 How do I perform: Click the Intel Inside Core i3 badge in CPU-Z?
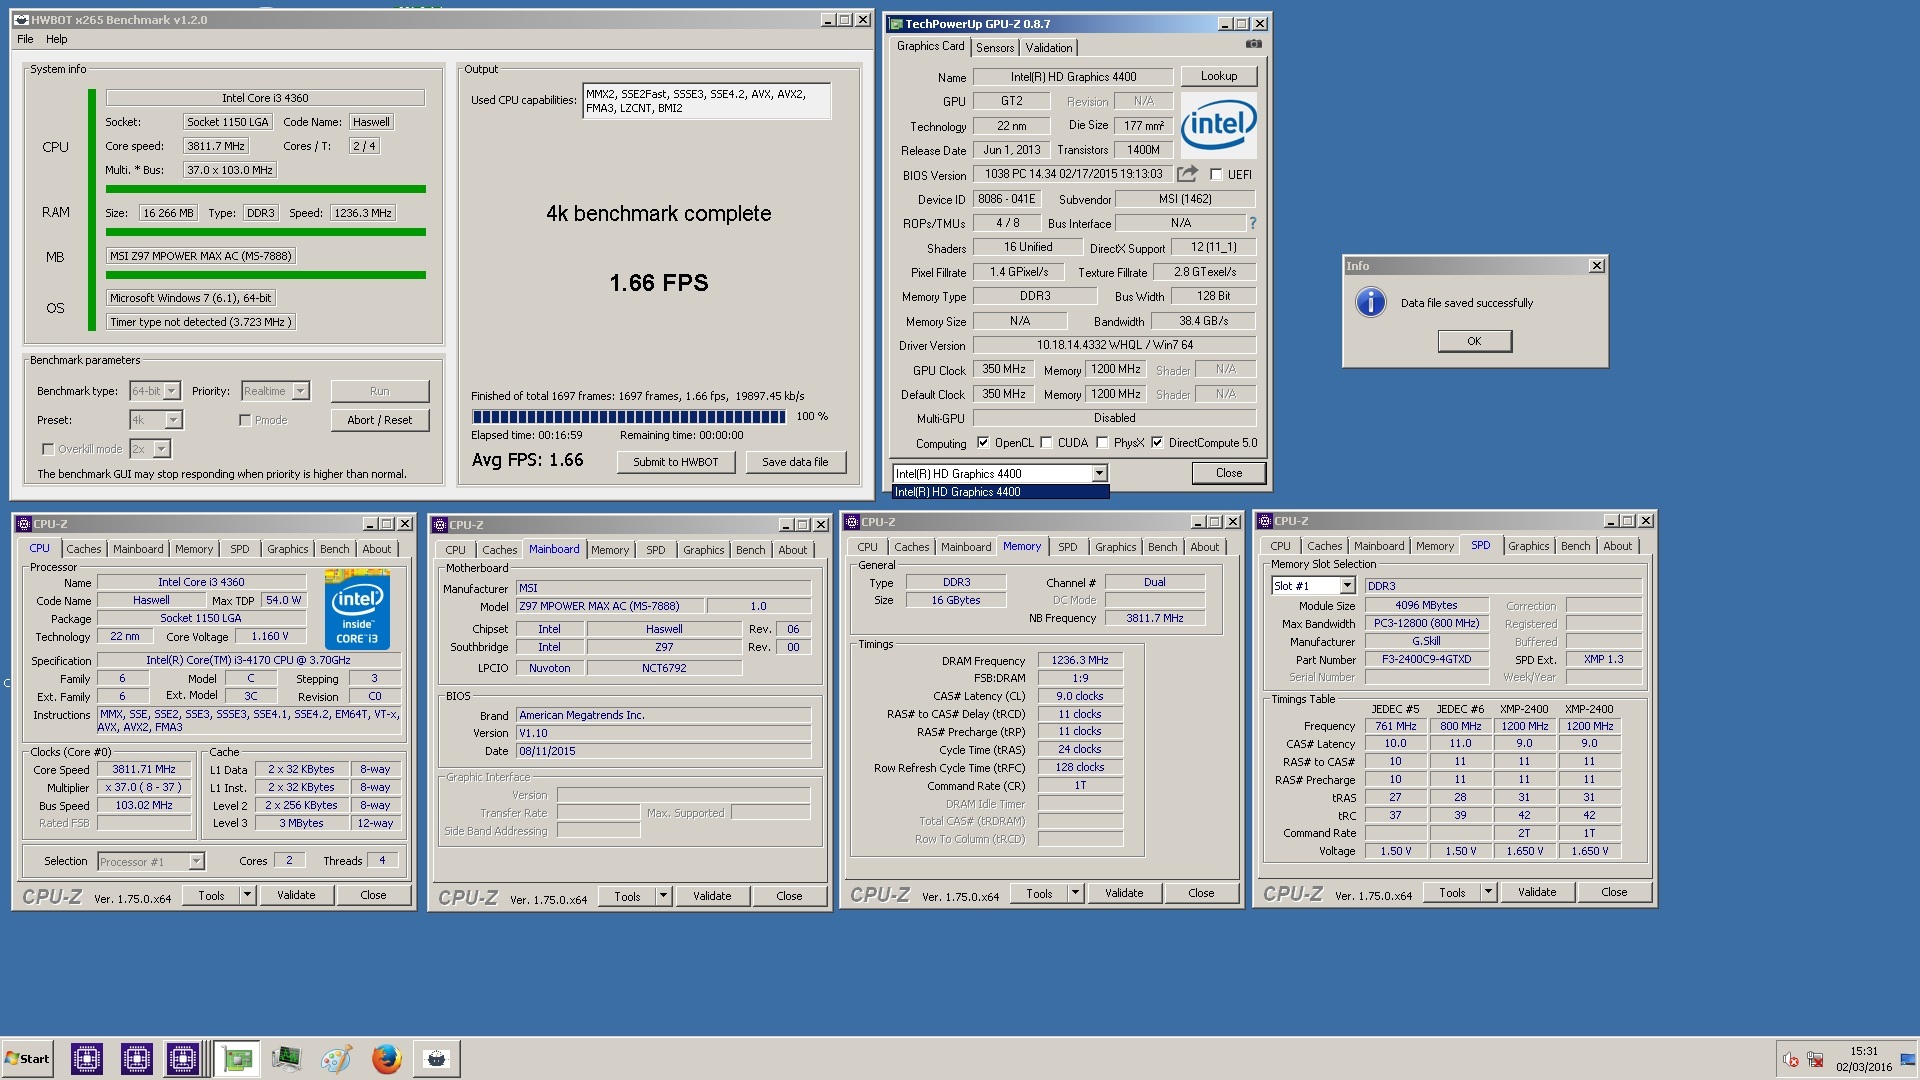(357, 610)
